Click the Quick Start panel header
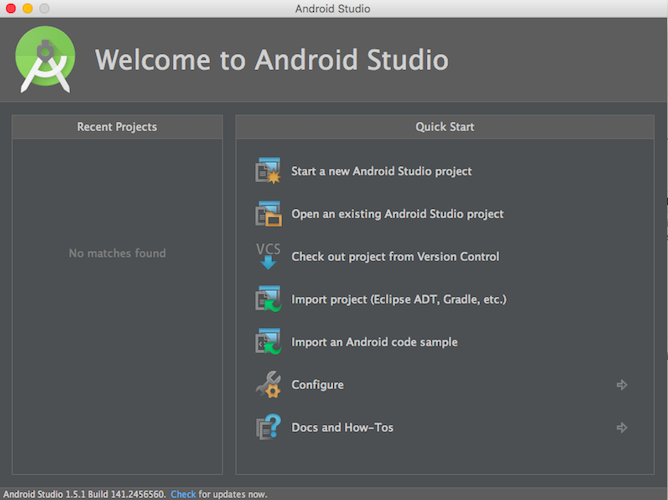The height and width of the screenshot is (500, 668). tap(445, 127)
